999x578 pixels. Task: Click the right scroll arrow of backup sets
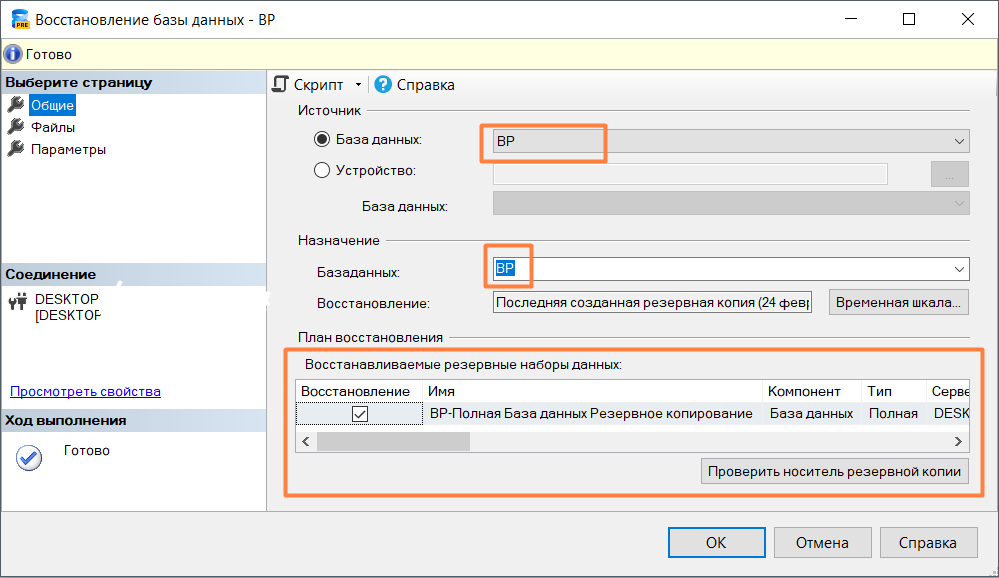click(x=958, y=442)
